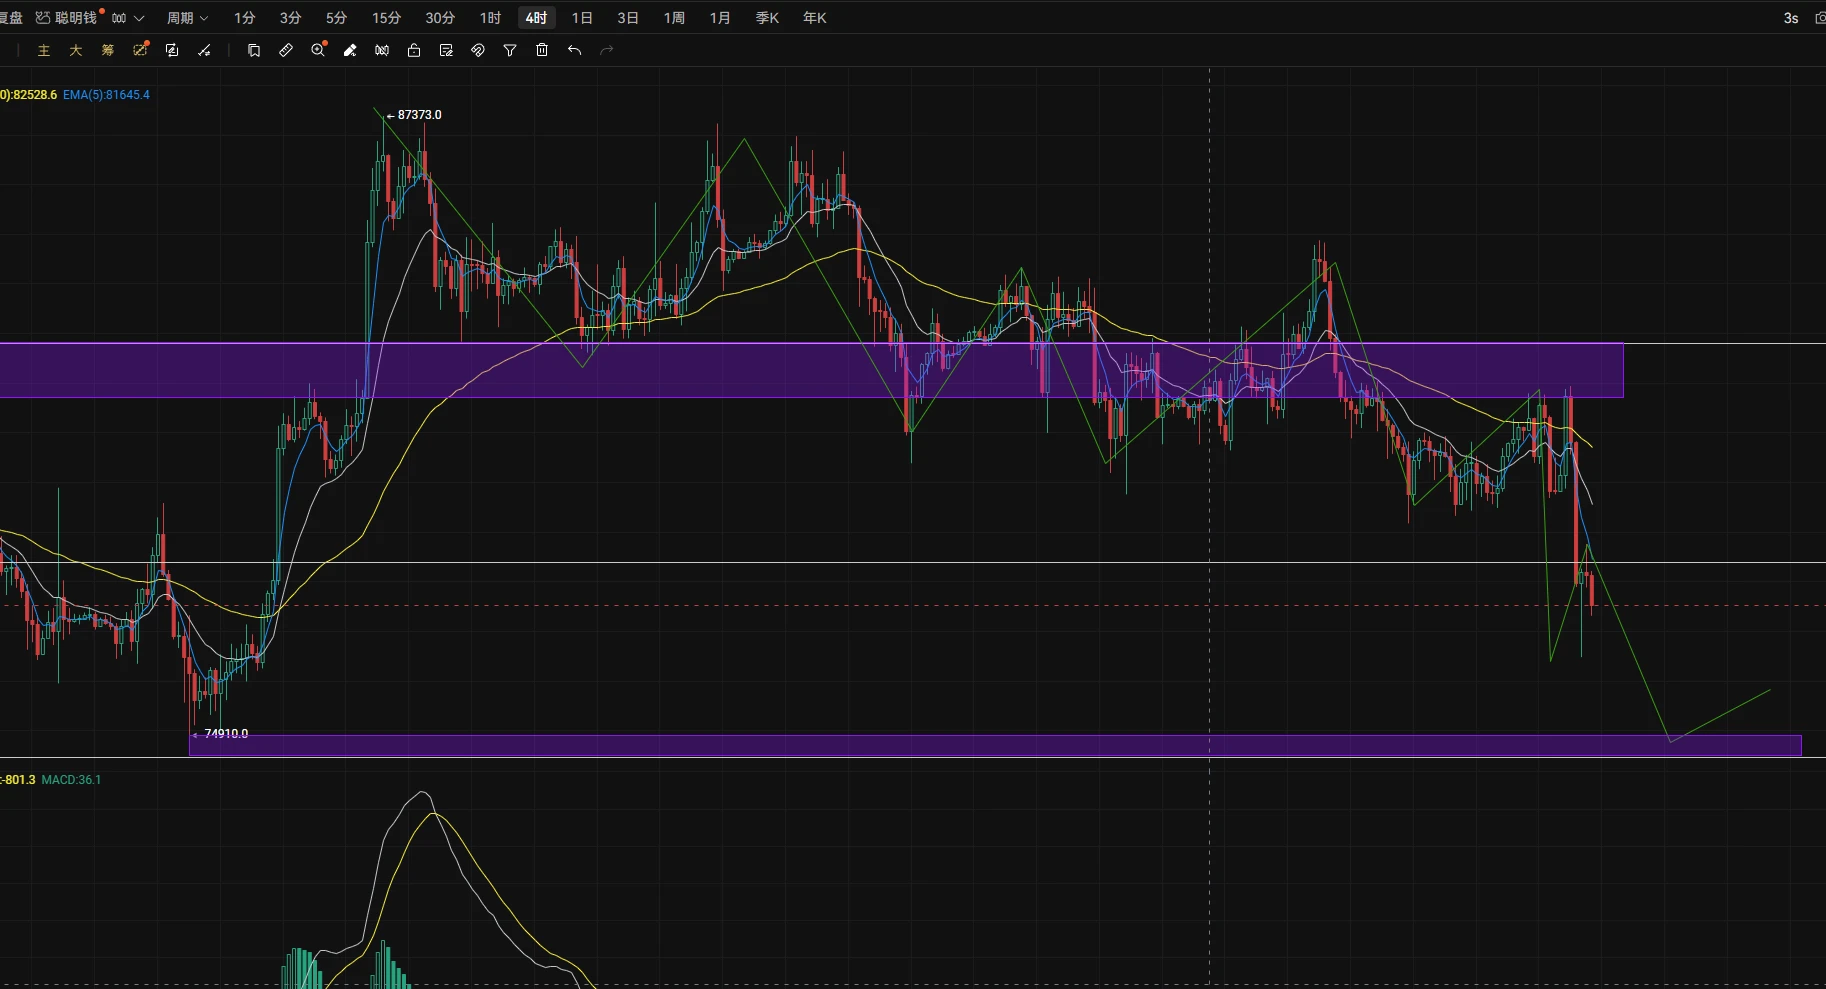Click the lock drawings icon

[x=414, y=50]
